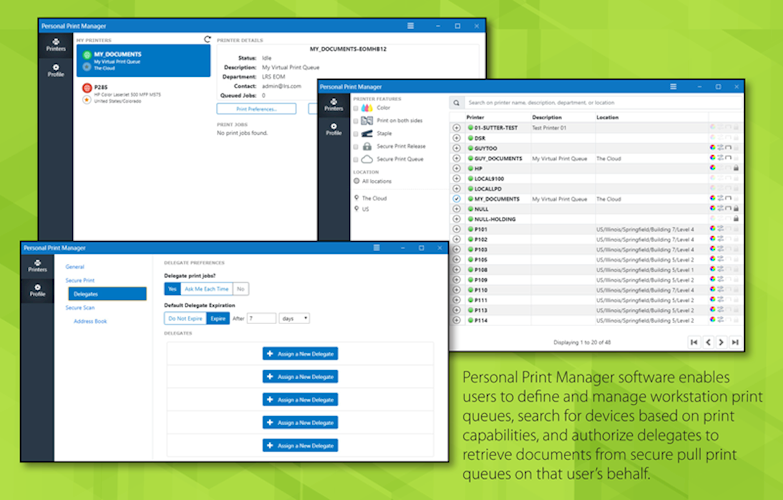
Task: Click the printer search text field
Action: click(603, 103)
